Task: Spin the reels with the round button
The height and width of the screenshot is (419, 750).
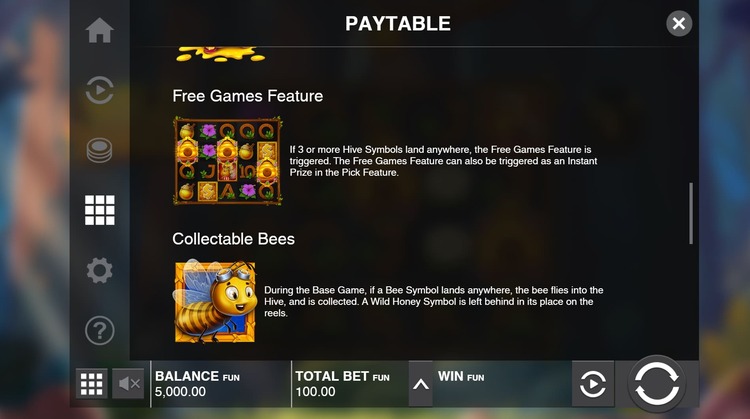Action: point(657,384)
